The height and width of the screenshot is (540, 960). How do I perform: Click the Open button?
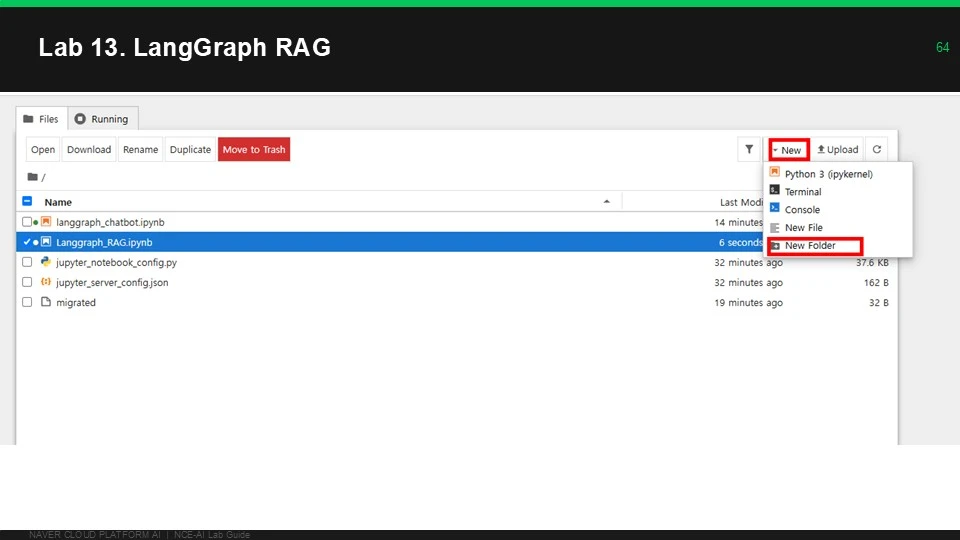(43, 149)
